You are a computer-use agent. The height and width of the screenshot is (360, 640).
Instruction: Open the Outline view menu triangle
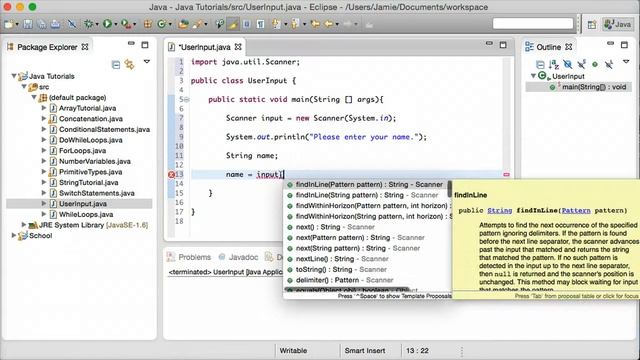[x=626, y=62]
